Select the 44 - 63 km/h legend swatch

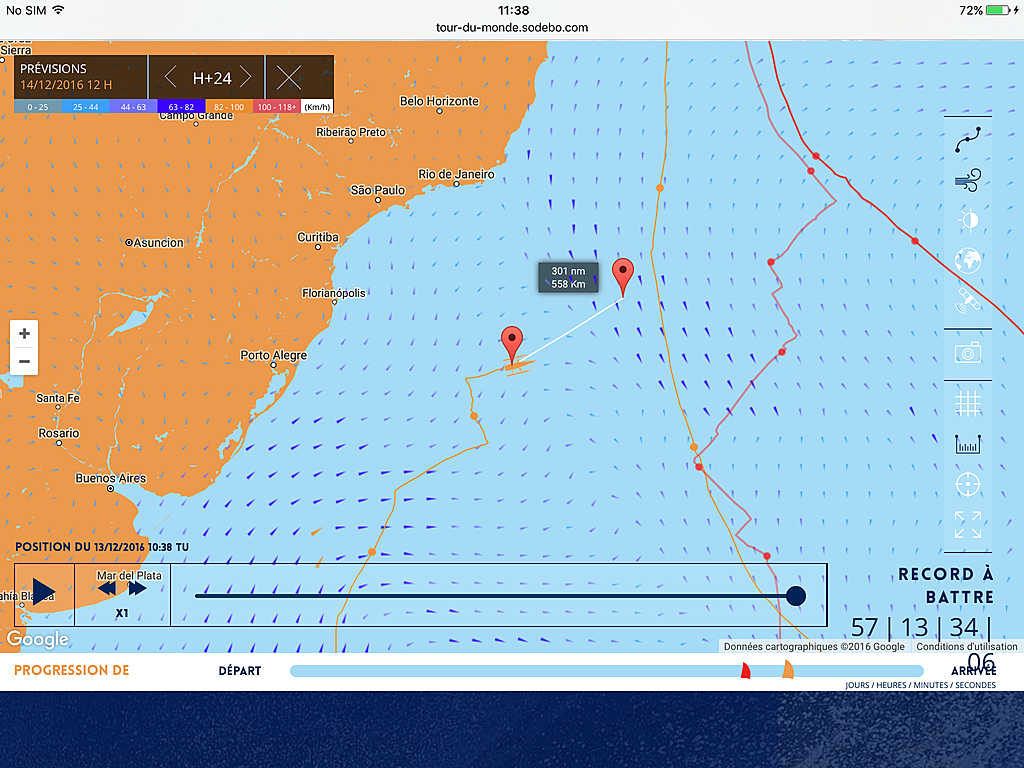pyautogui.click(x=133, y=107)
